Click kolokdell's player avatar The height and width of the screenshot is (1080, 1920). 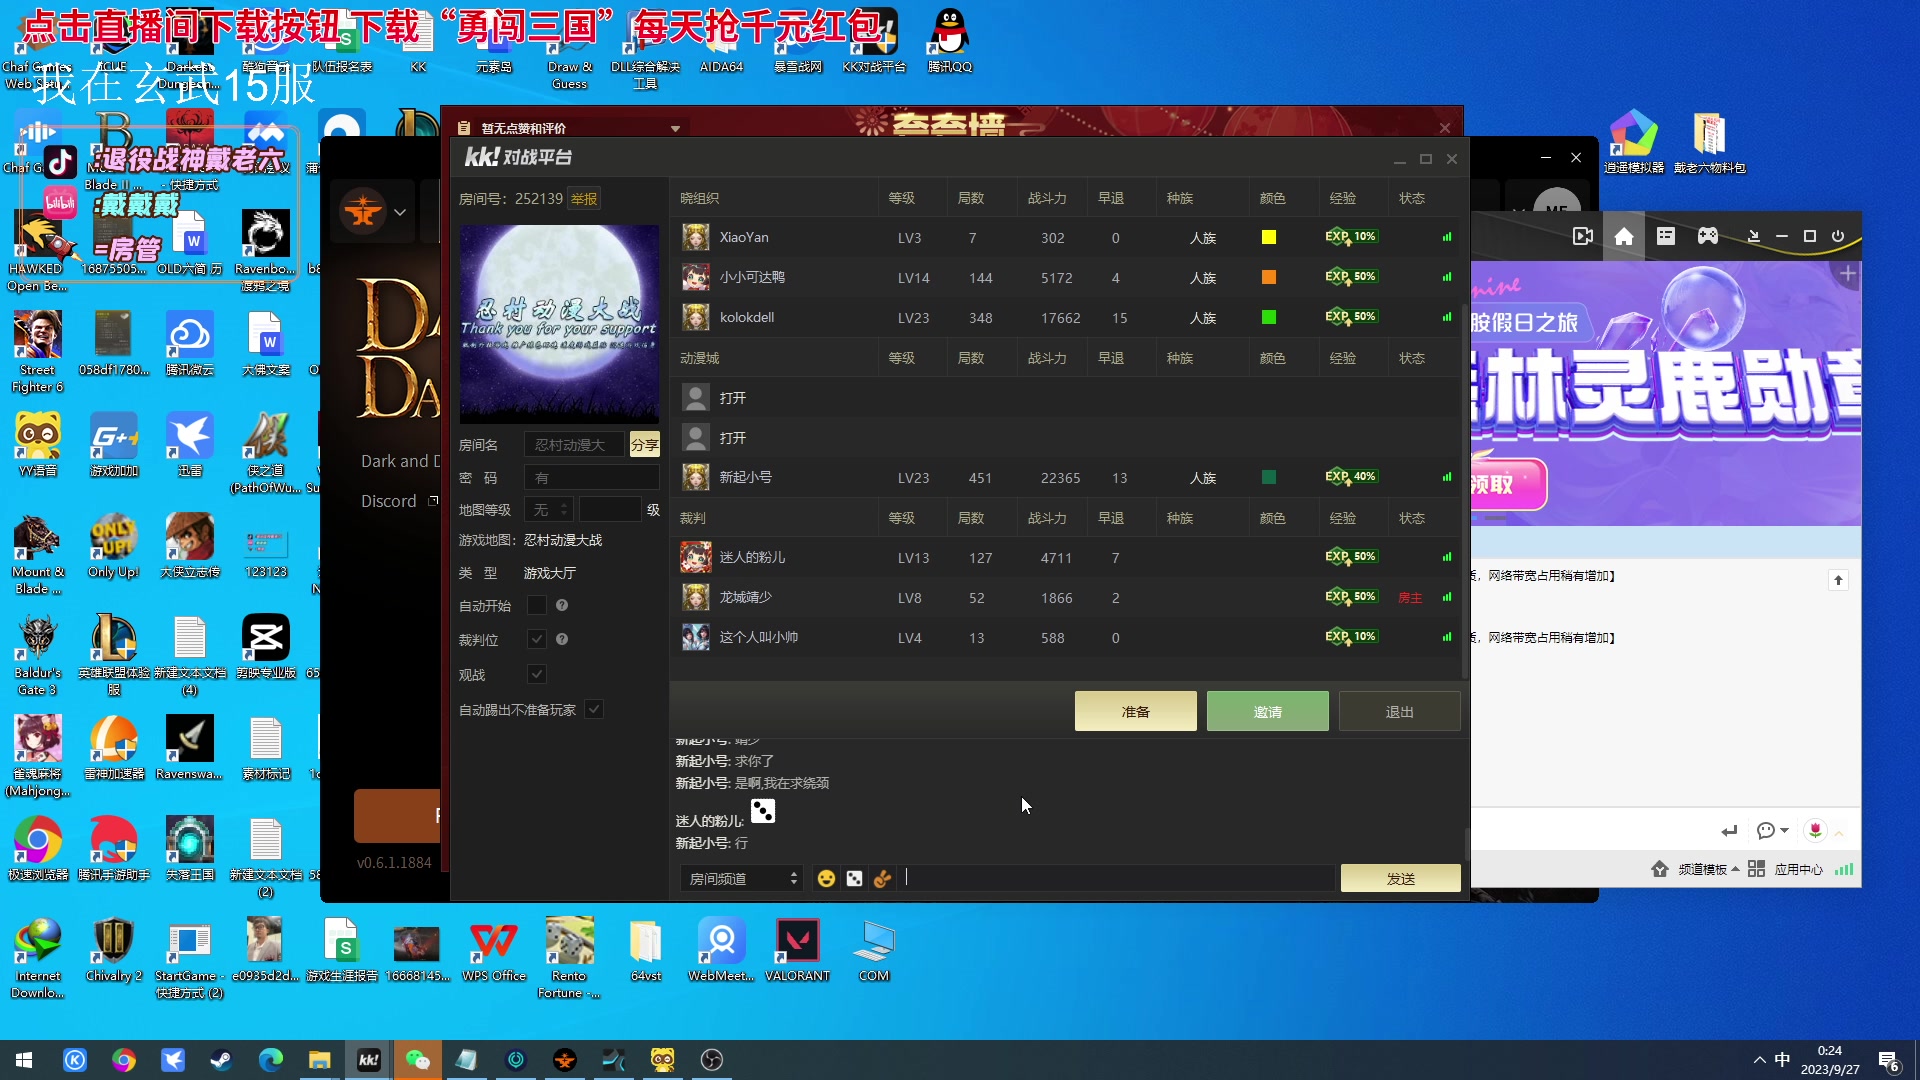(x=696, y=317)
